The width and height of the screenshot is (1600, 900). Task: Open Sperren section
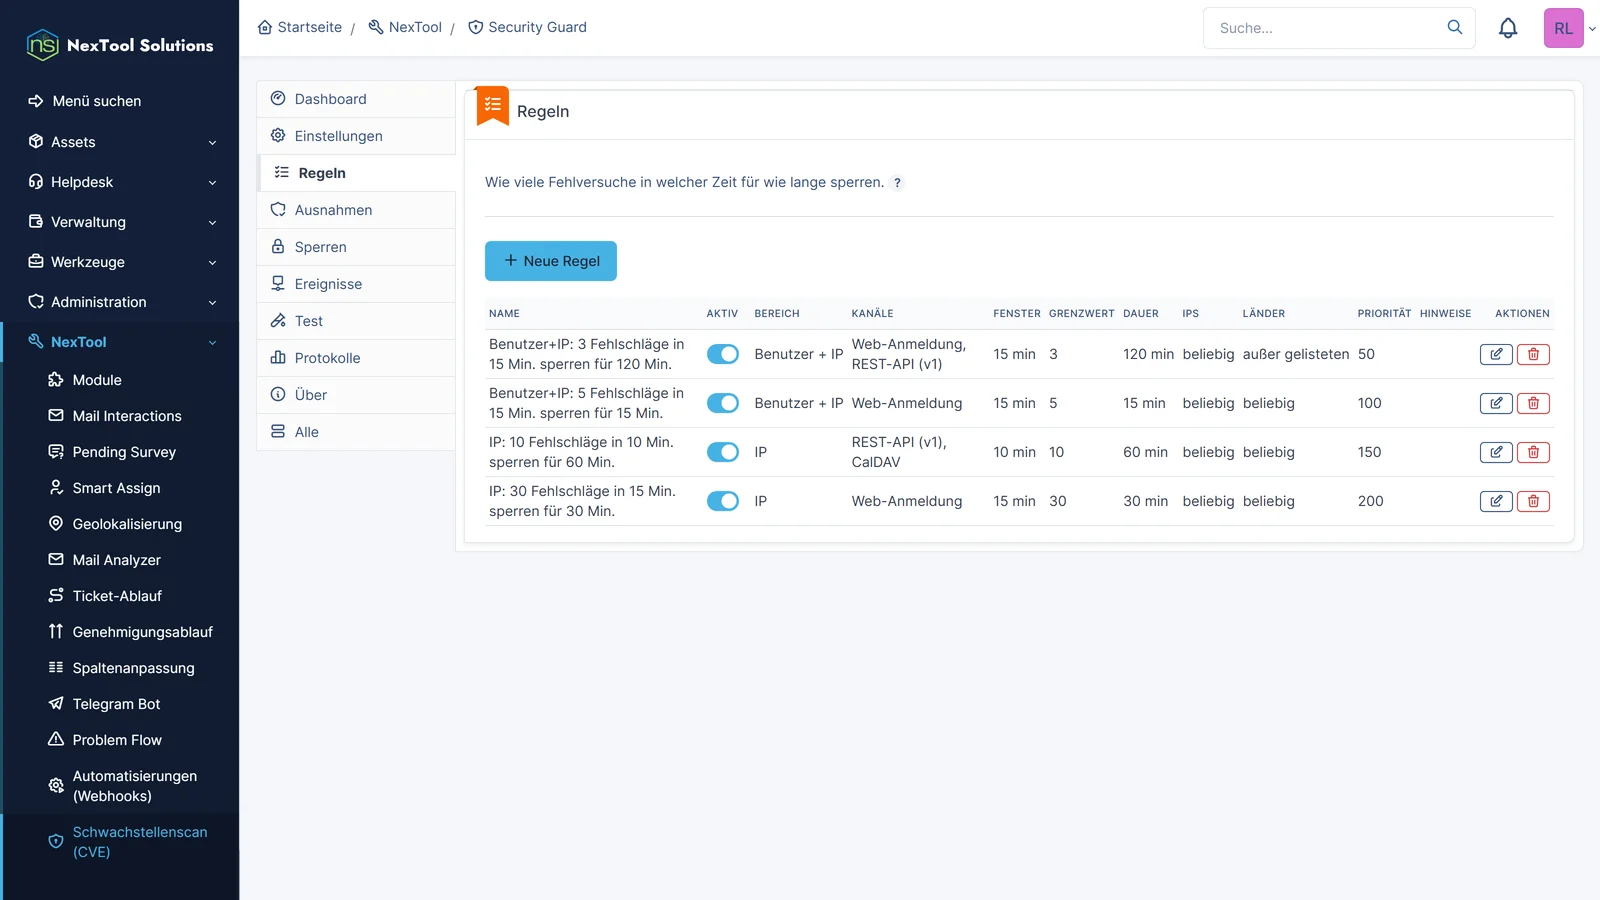point(356,247)
